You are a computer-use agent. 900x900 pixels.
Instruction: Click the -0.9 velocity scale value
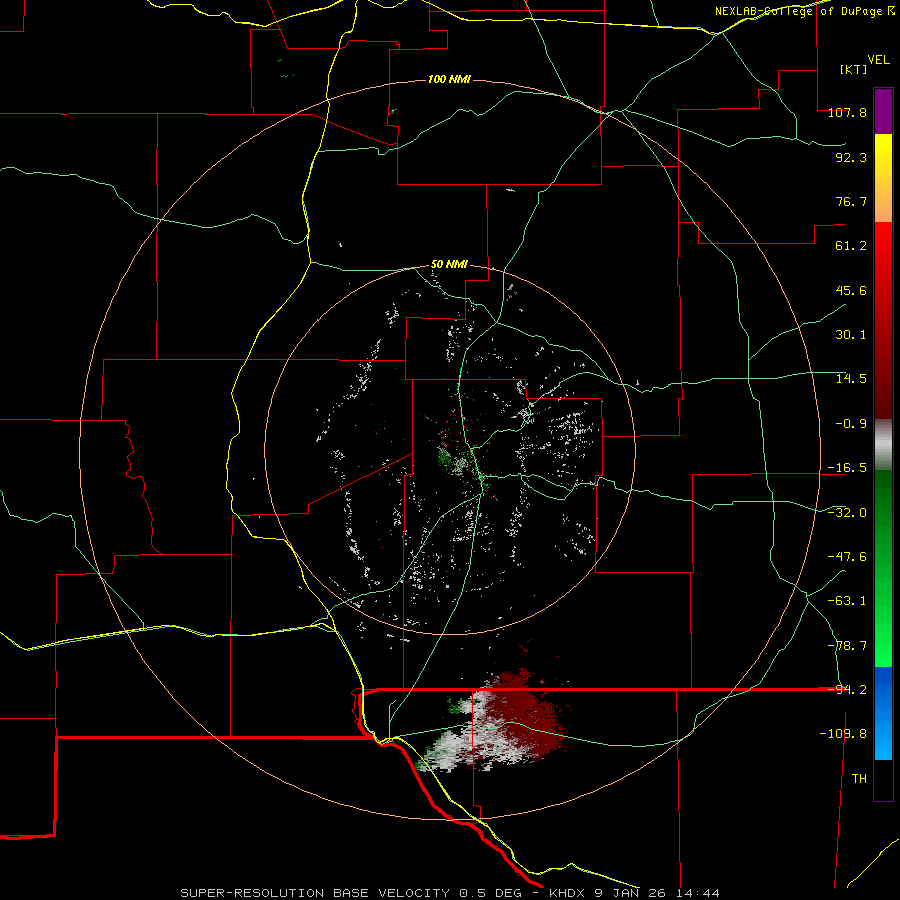click(851, 424)
